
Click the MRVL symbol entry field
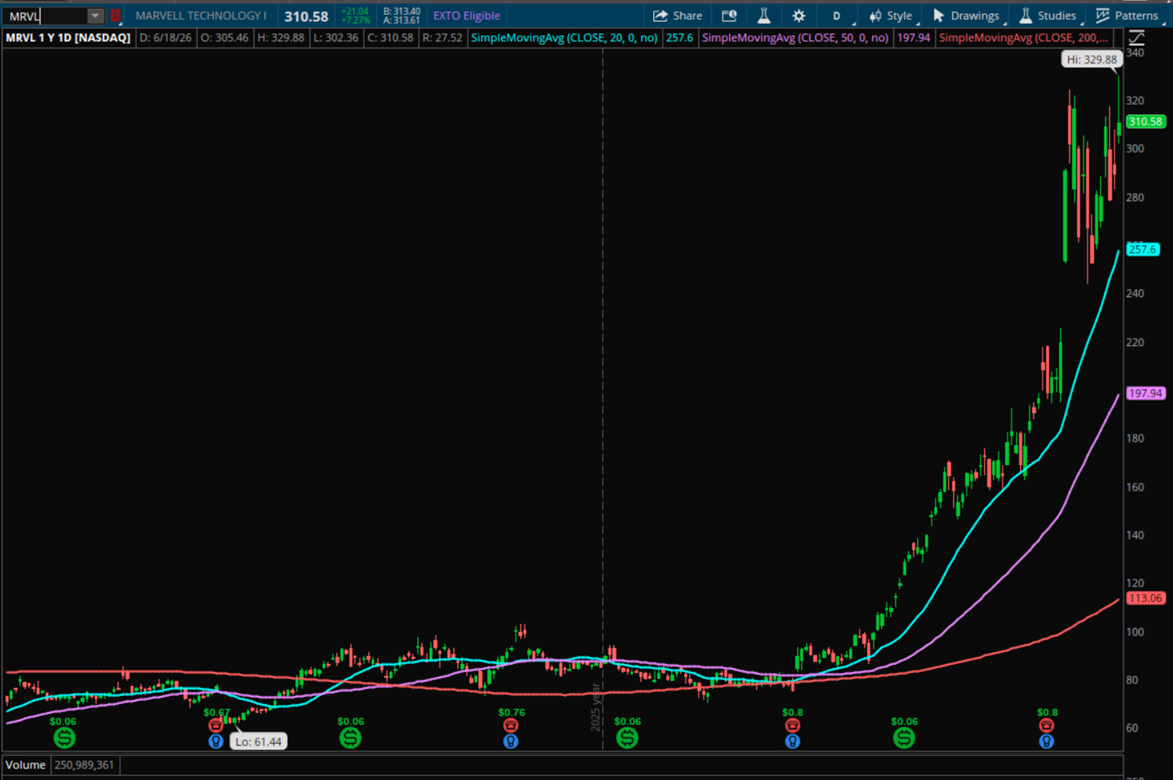point(46,16)
